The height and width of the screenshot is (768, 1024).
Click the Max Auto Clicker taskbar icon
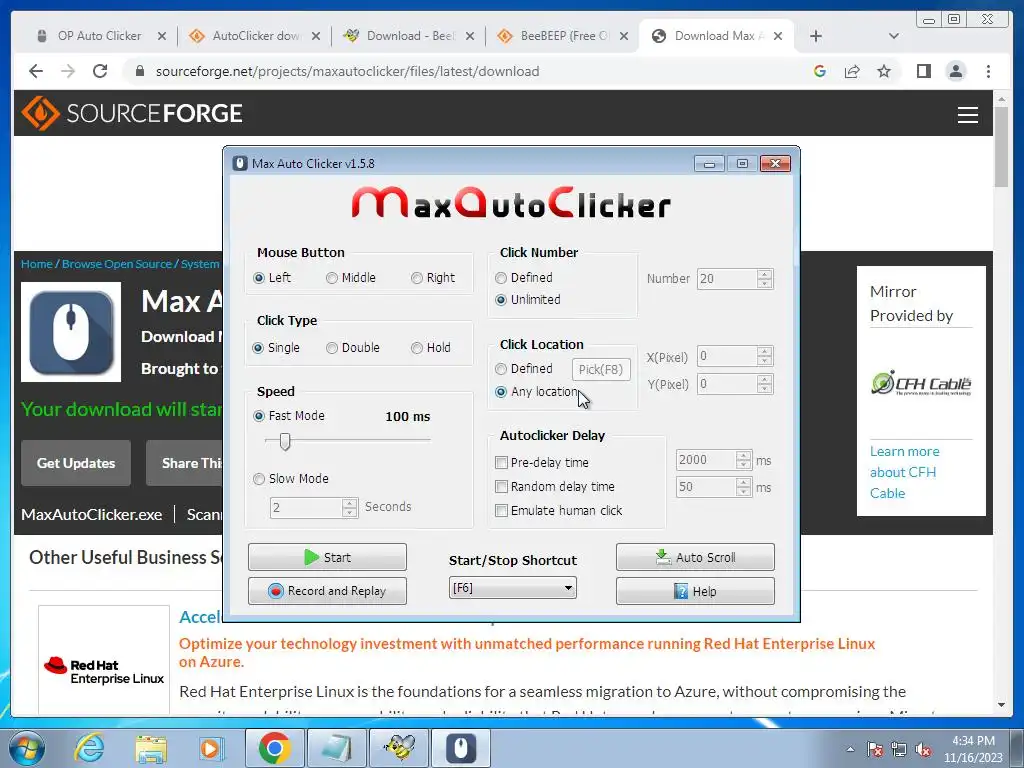click(460, 748)
